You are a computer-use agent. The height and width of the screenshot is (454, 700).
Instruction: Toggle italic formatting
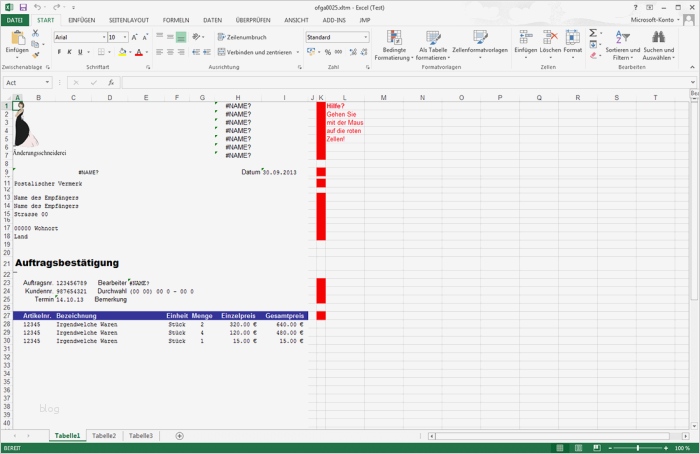pos(70,52)
